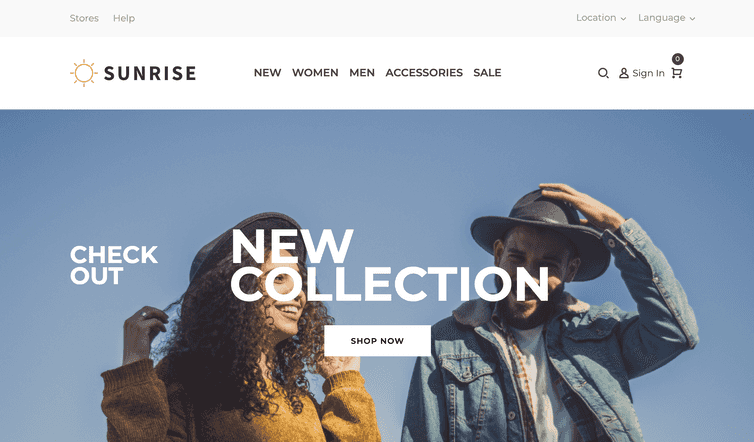Click the cart item count badge
The image size is (754, 442).
(x=678, y=59)
